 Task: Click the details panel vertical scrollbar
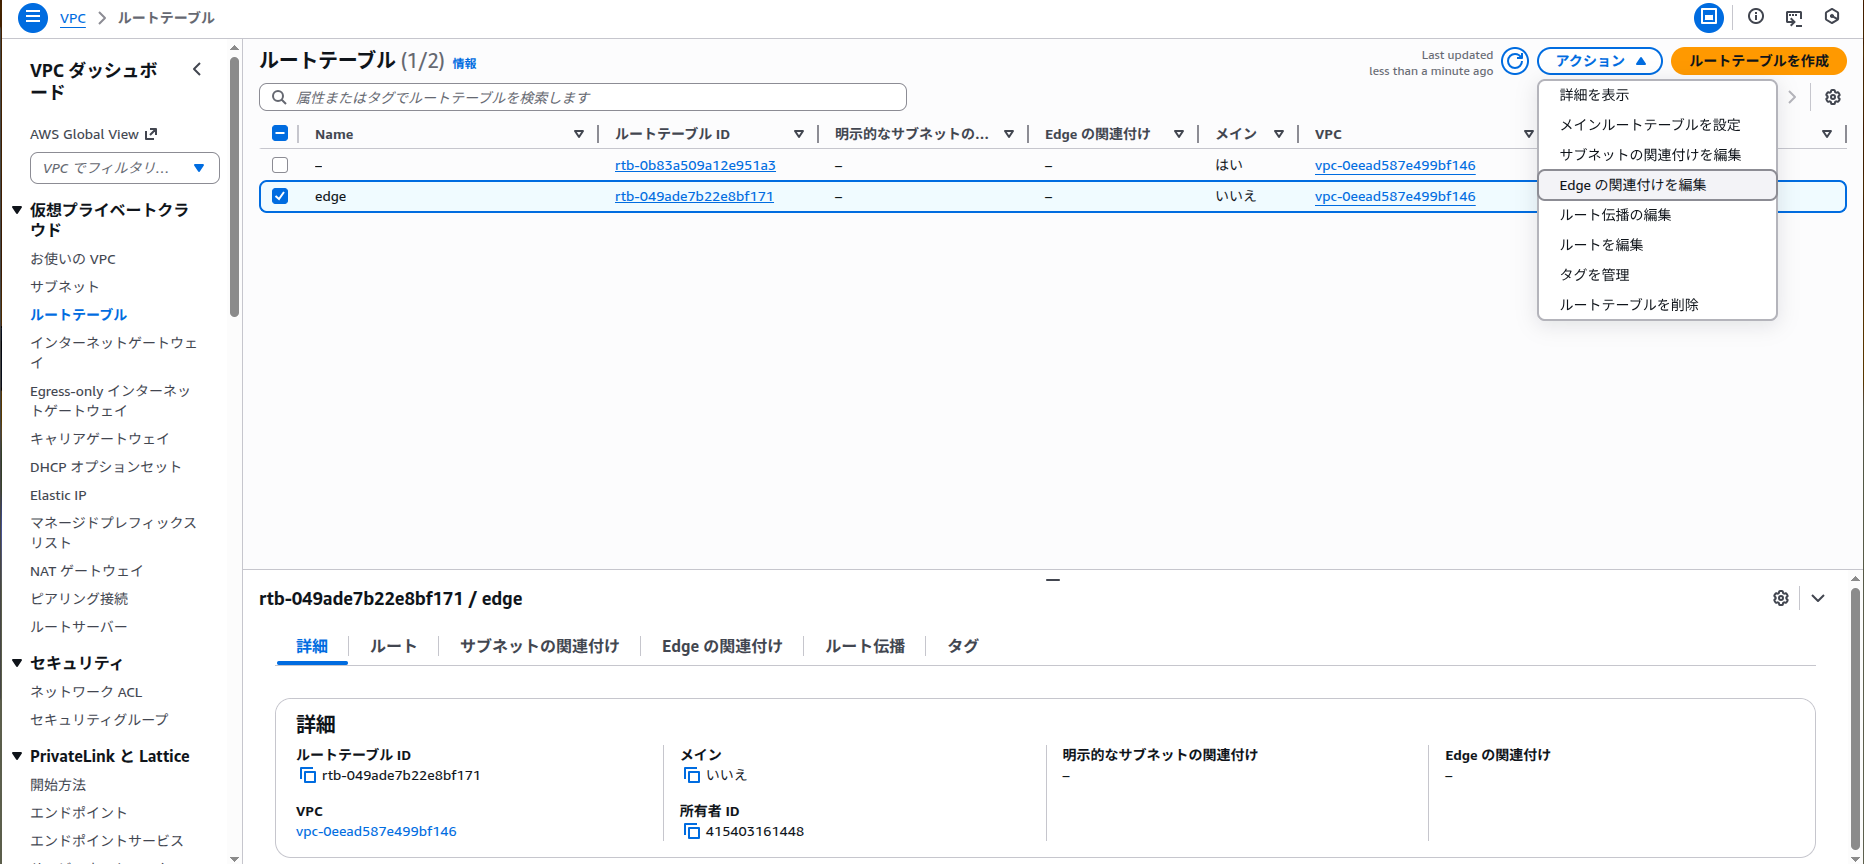click(x=1855, y=718)
